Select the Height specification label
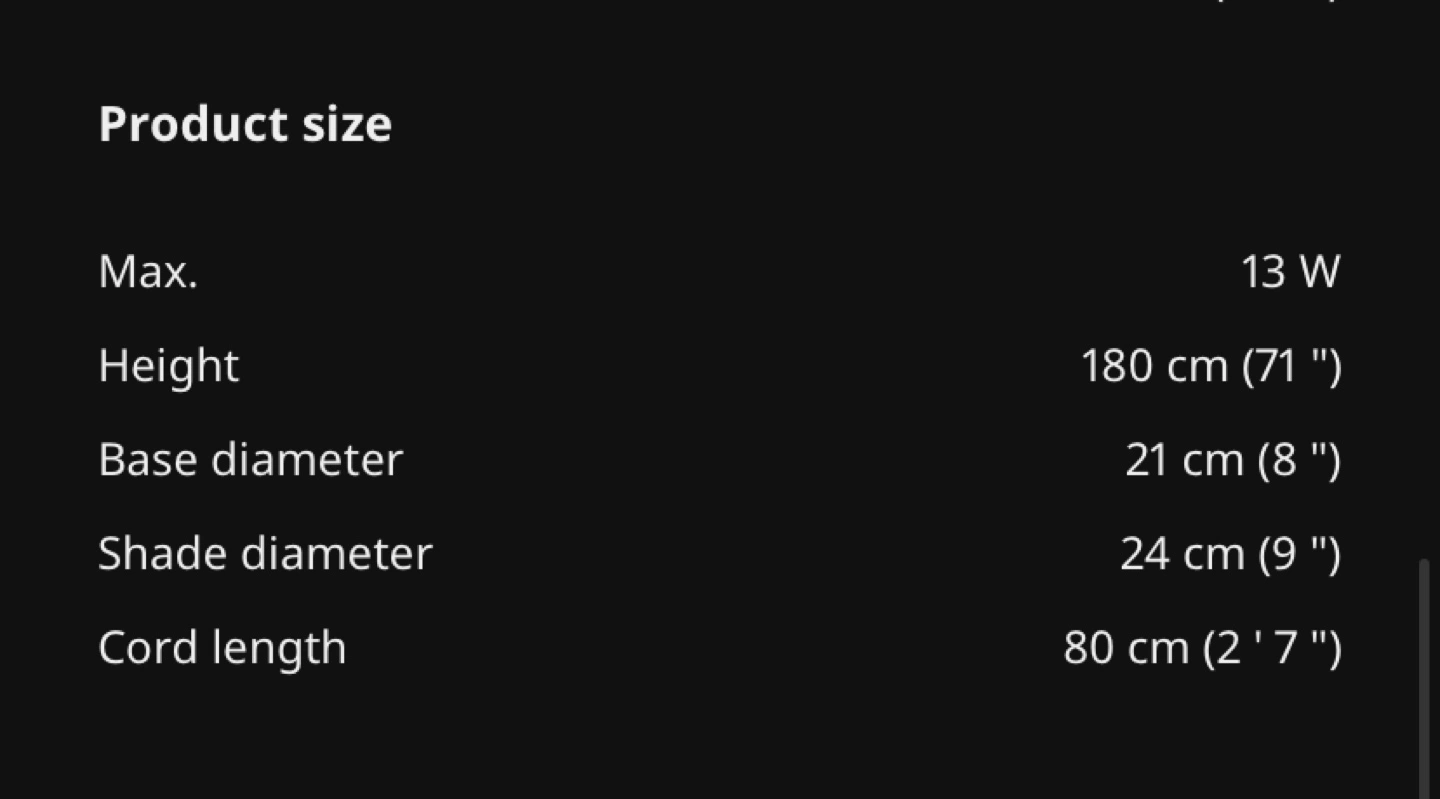 pyautogui.click(x=169, y=366)
